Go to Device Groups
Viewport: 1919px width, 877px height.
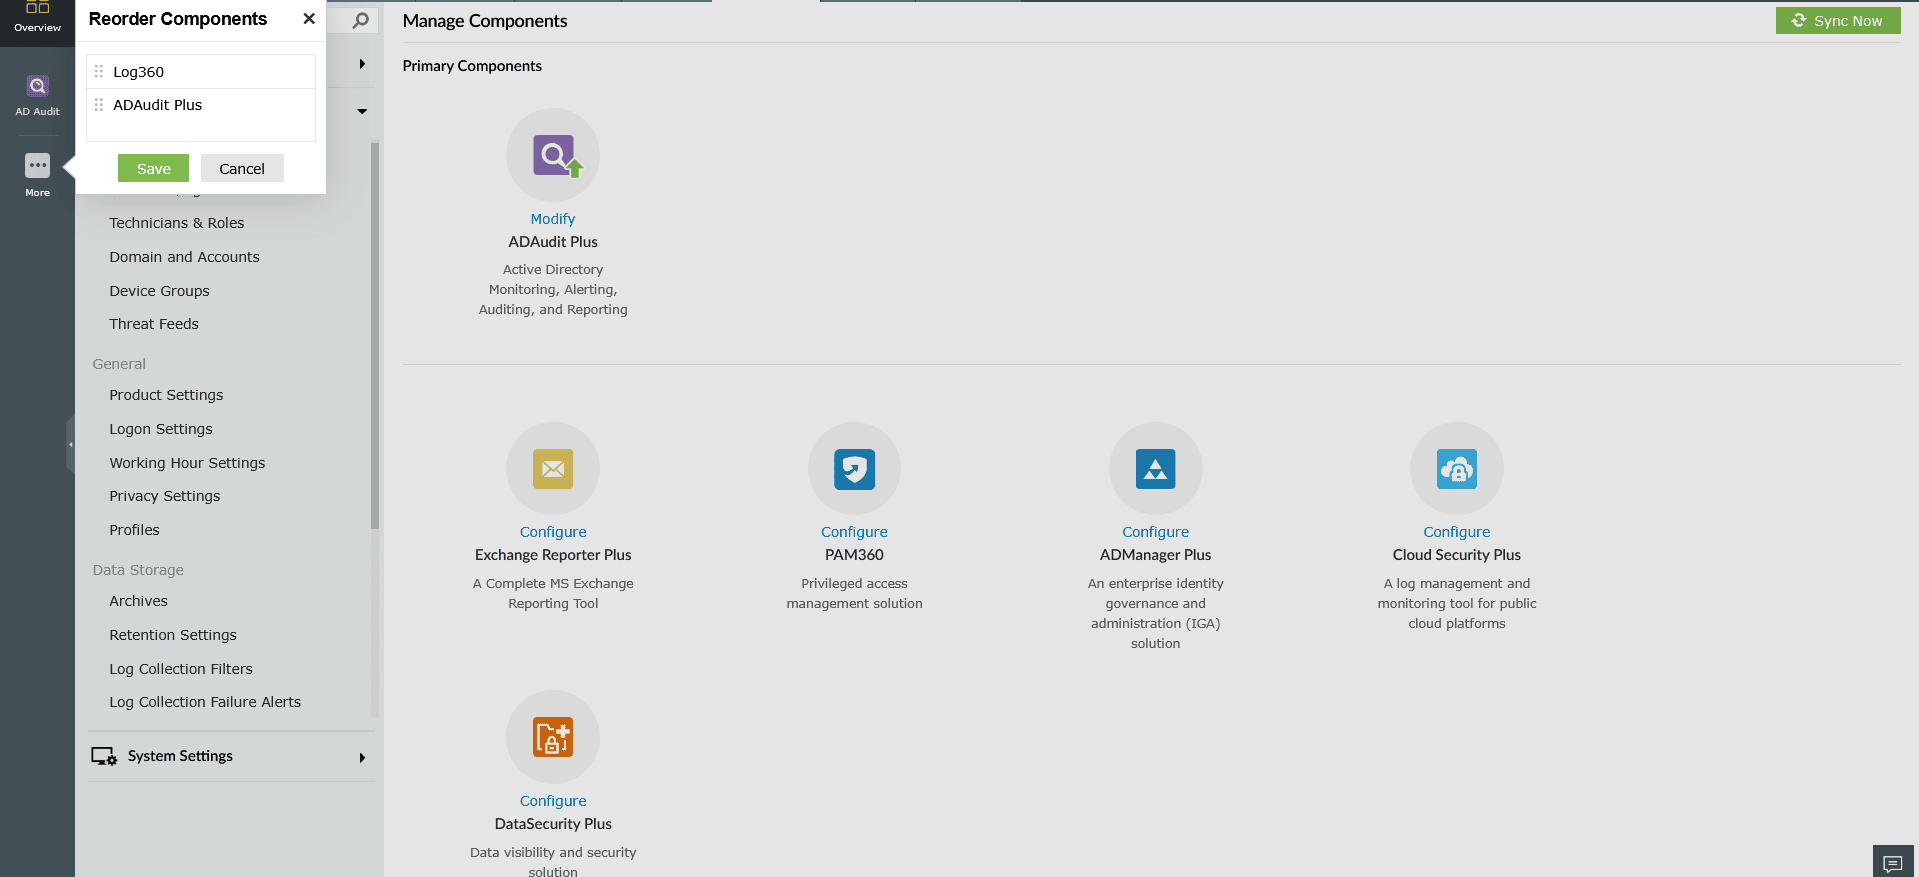tap(159, 291)
